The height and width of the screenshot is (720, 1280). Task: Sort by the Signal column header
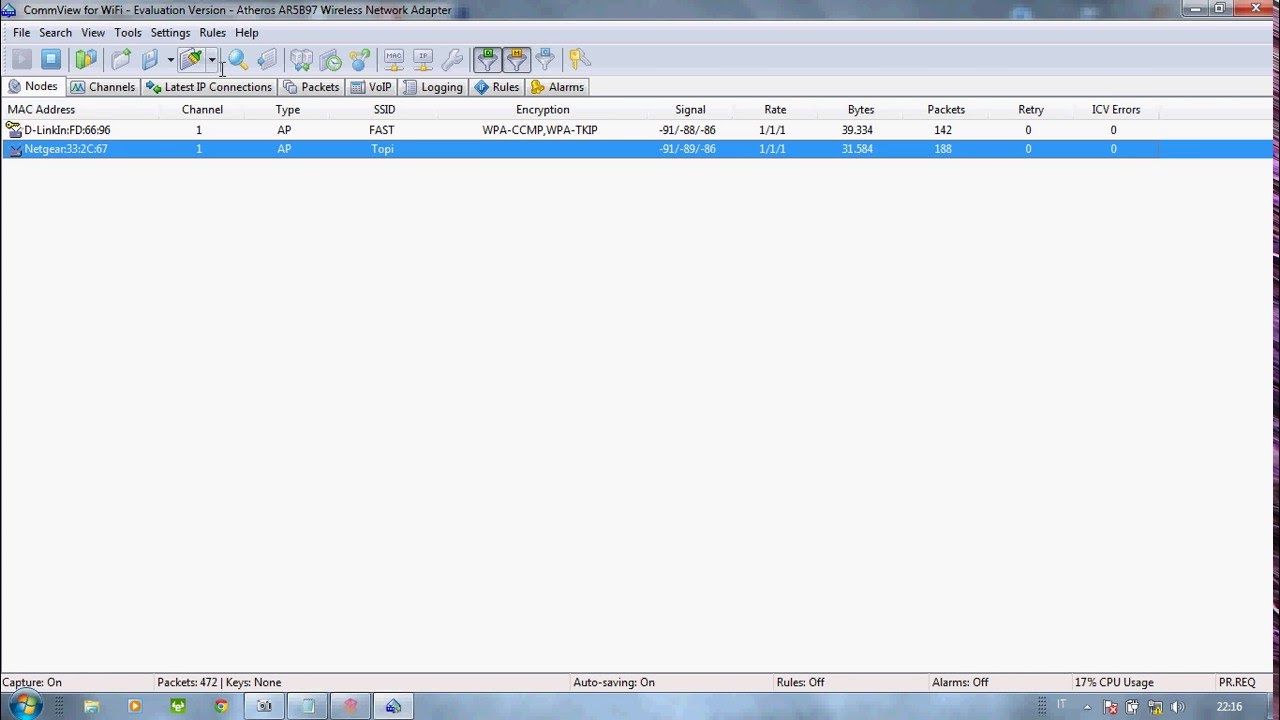pos(690,110)
